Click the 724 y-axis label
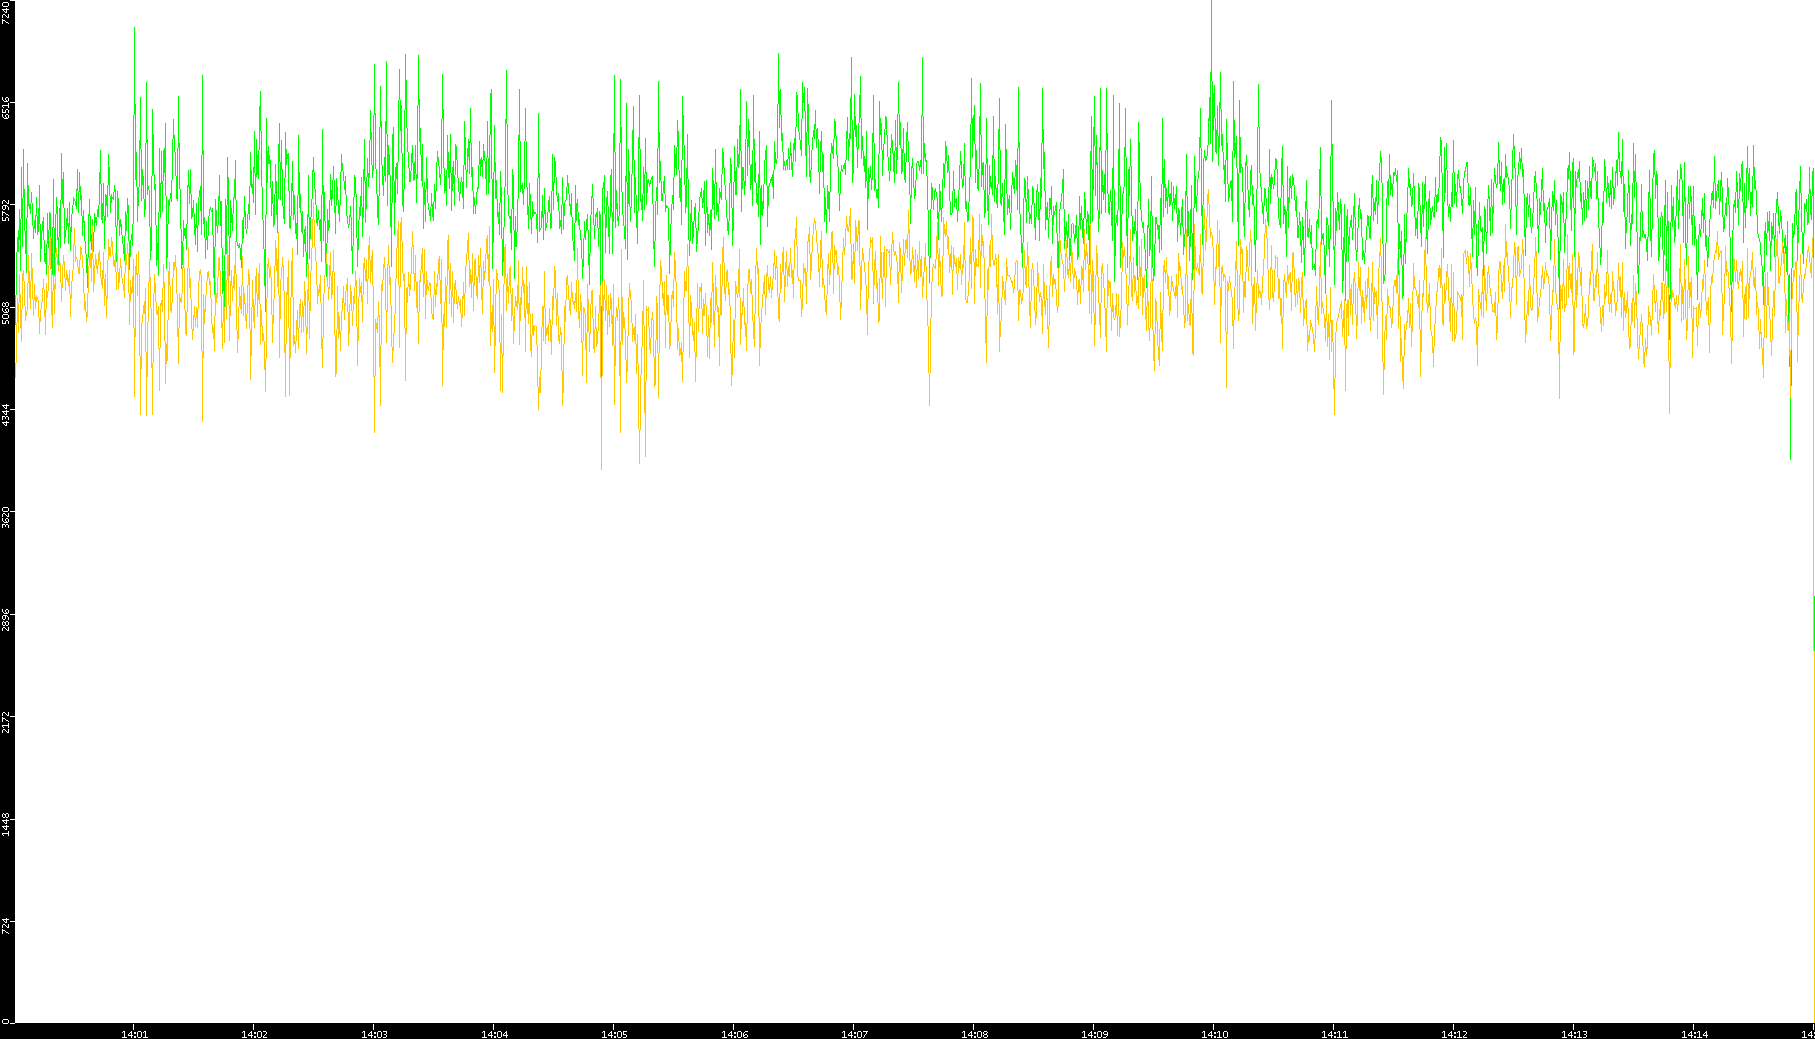Image resolution: width=1815 pixels, height=1039 pixels. pyautogui.click(x=6, y=925)
